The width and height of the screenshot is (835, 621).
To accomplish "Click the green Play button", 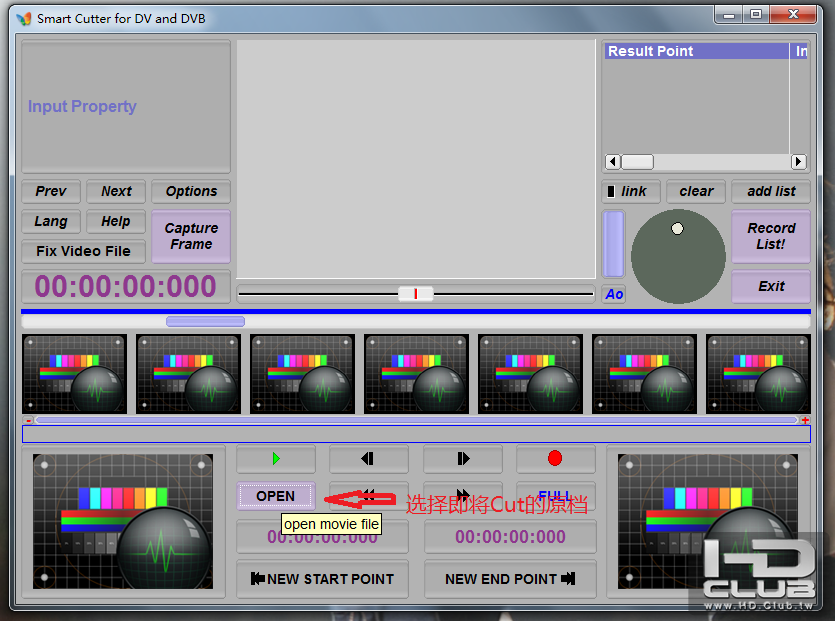I will click(x=276, y=459).
